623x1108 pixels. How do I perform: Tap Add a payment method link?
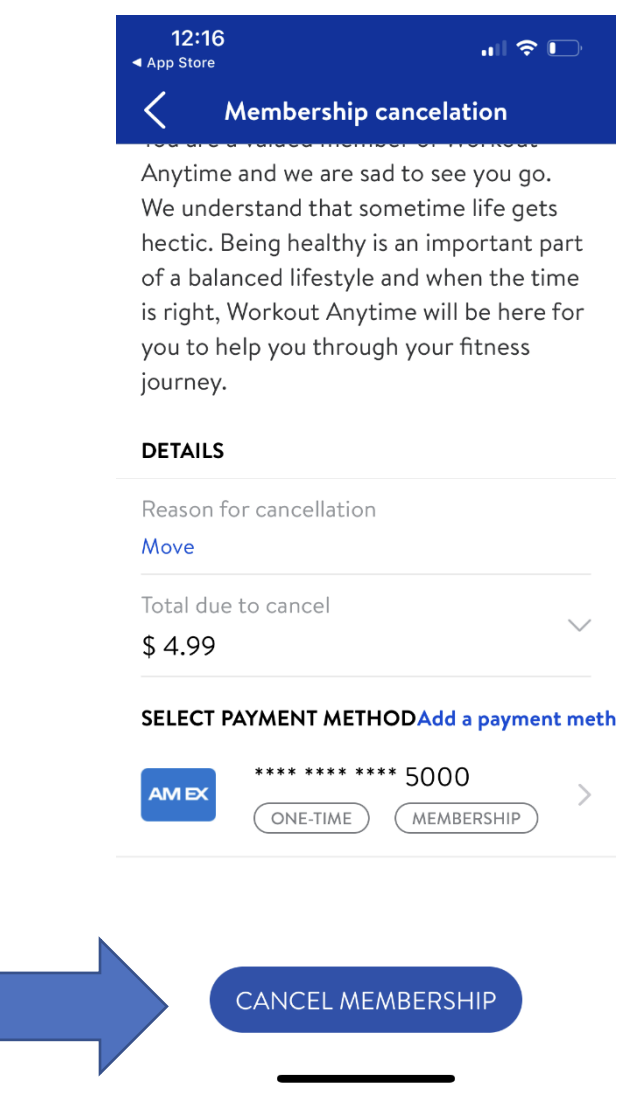(516, 719)
